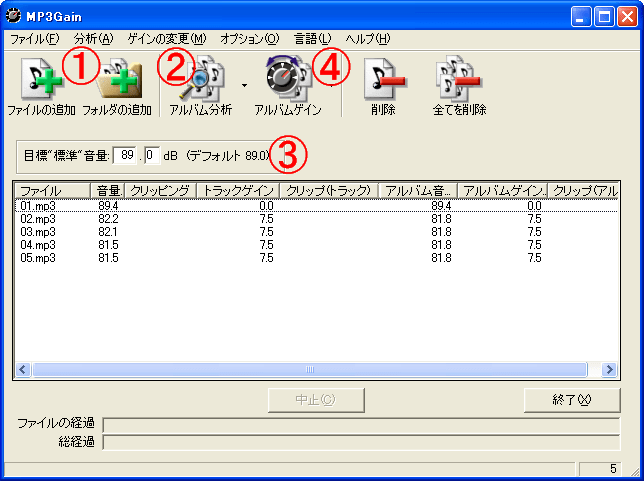Apply アルバムゲイン (Album Gain) toolbar icon
This screenshot has height=481, width=644.
pyautogui.click(x=287, y=80)
